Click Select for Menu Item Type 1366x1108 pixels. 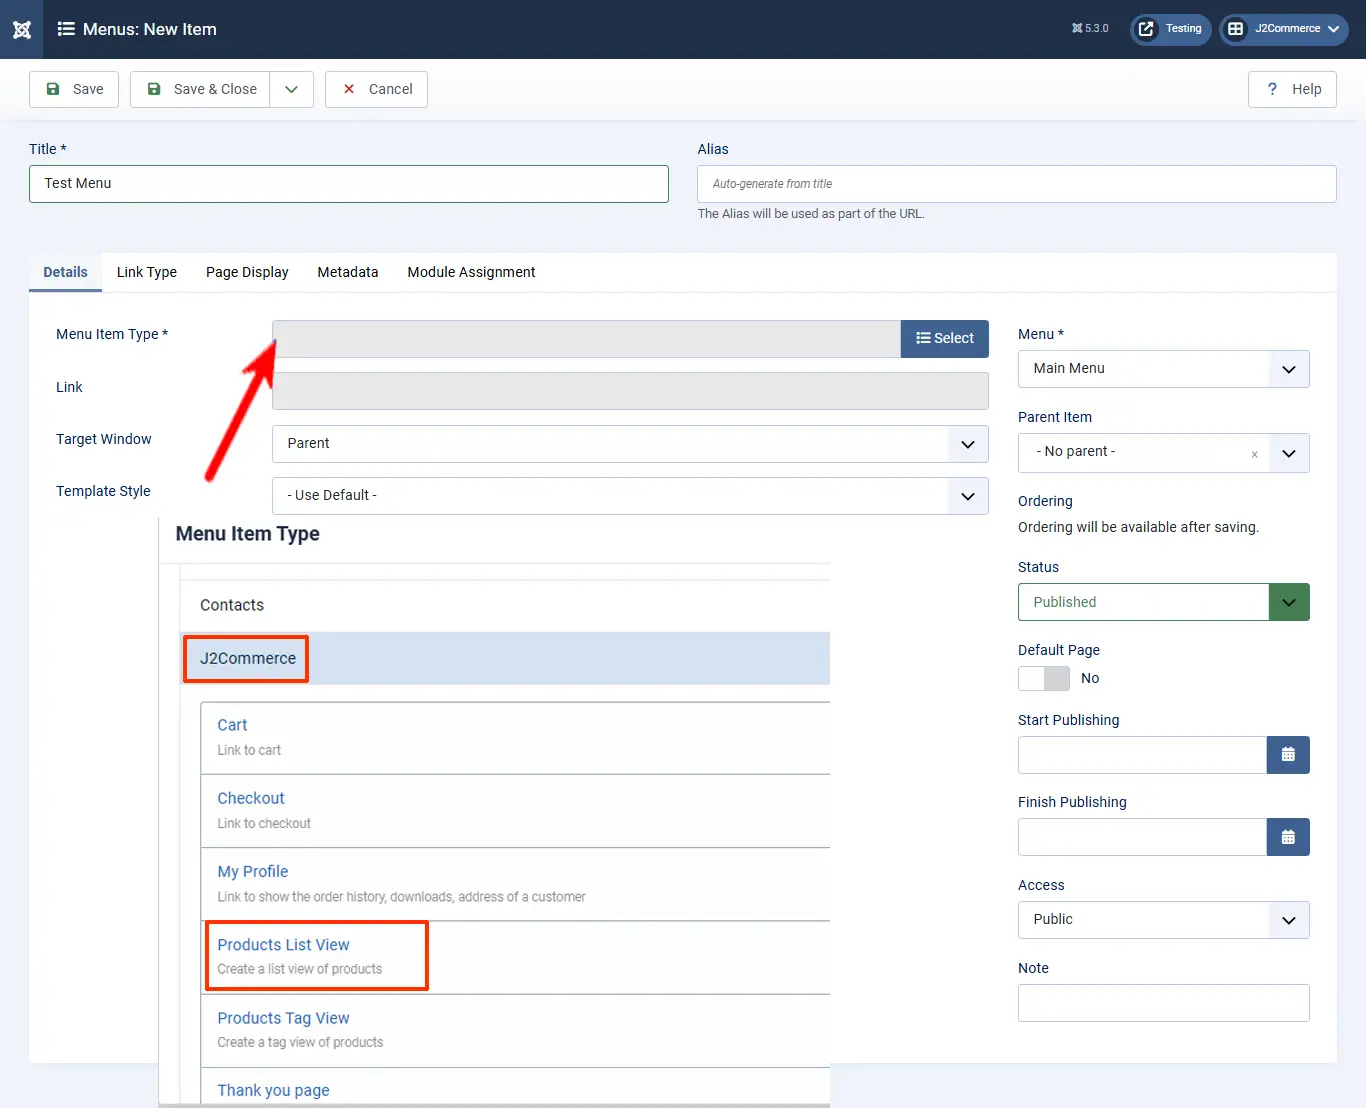(x=945, y=339)
